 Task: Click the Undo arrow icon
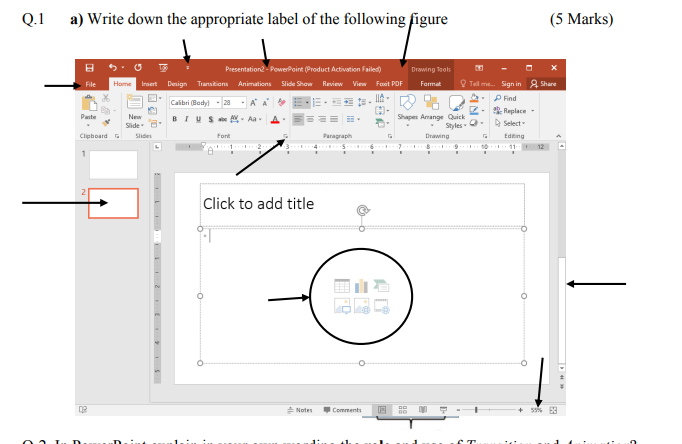pyautogui.click(x=113, y=67)
